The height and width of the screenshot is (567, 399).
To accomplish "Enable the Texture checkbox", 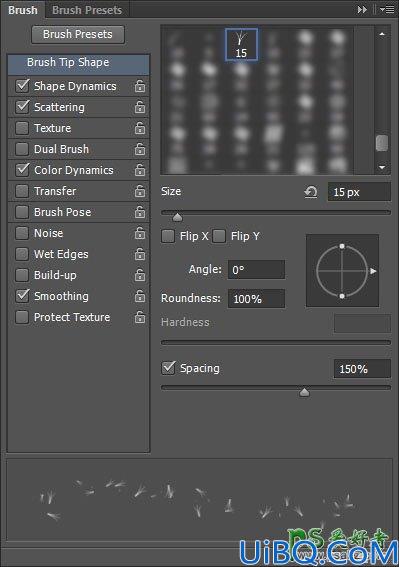I will [22, 128].
